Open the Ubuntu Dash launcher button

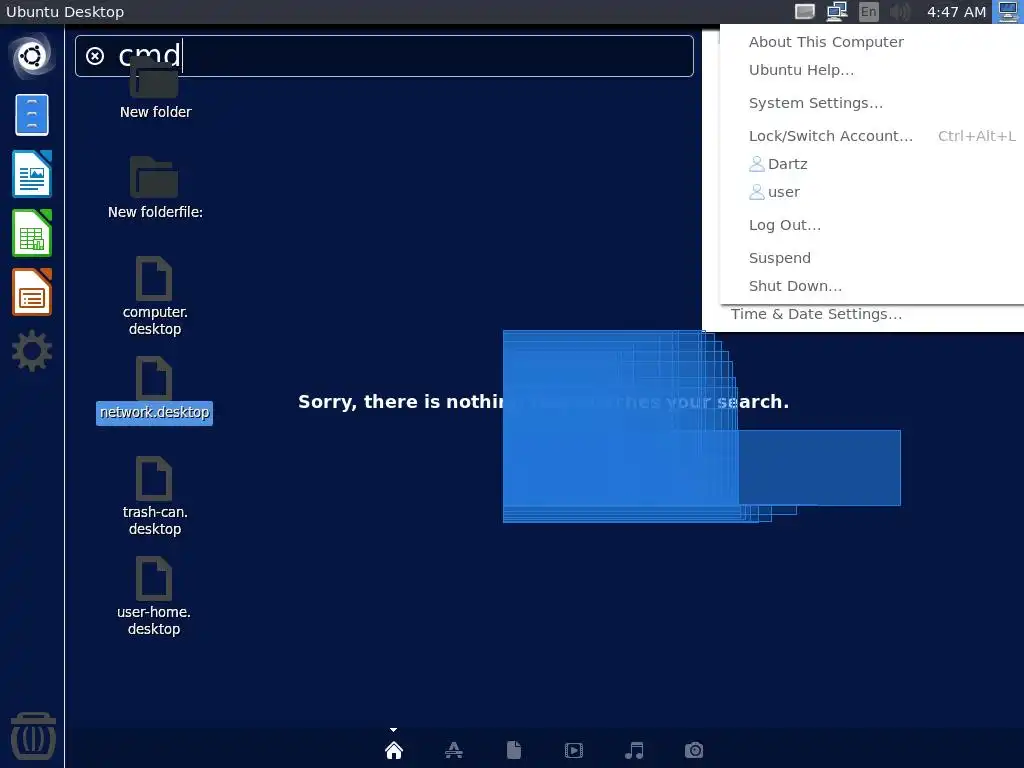click(31, 56)
